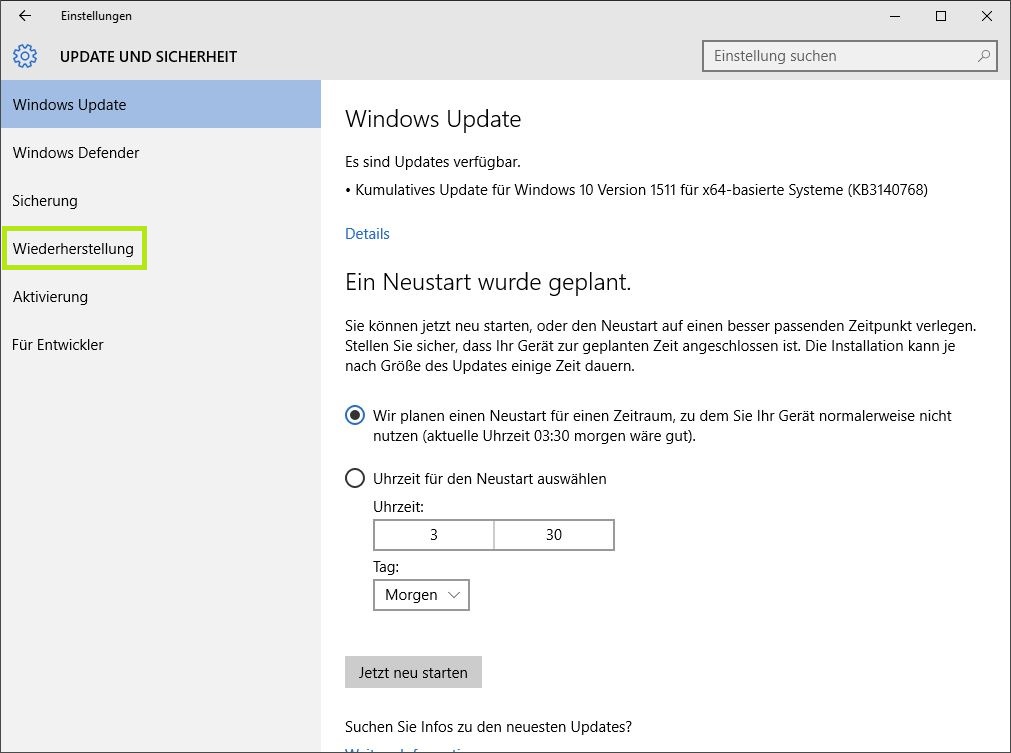
Task: Open the minute picker showing 30
Action: tap(554, 534)
